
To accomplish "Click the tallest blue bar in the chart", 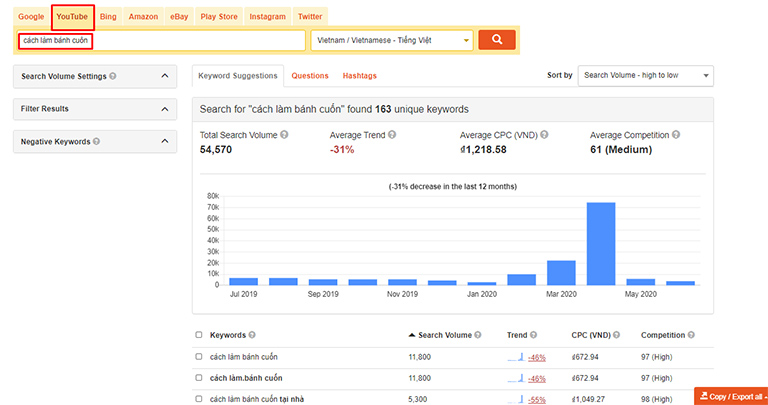I will 601,243.
